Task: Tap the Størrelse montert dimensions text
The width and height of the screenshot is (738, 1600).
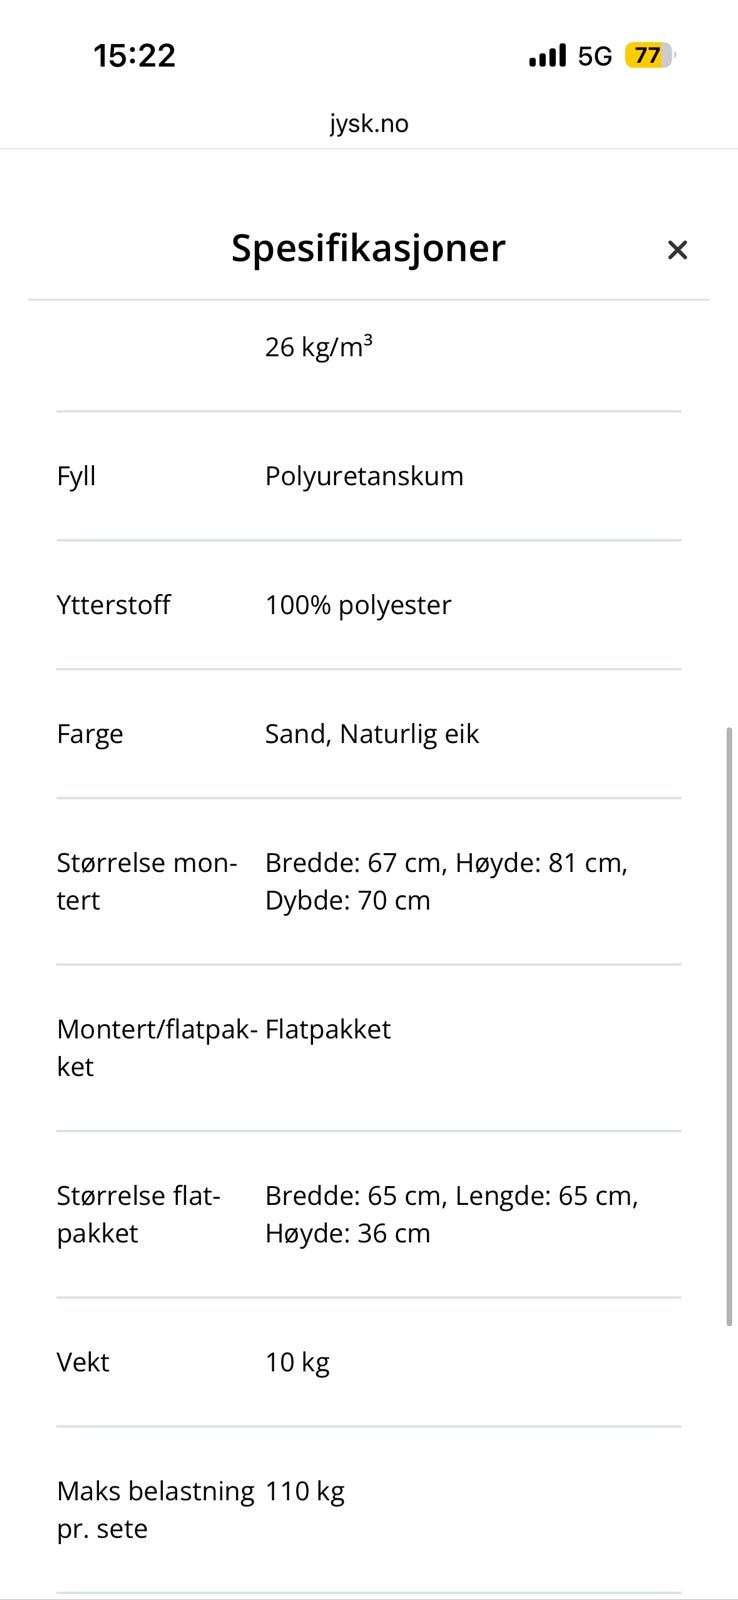Action: [446, 881]
